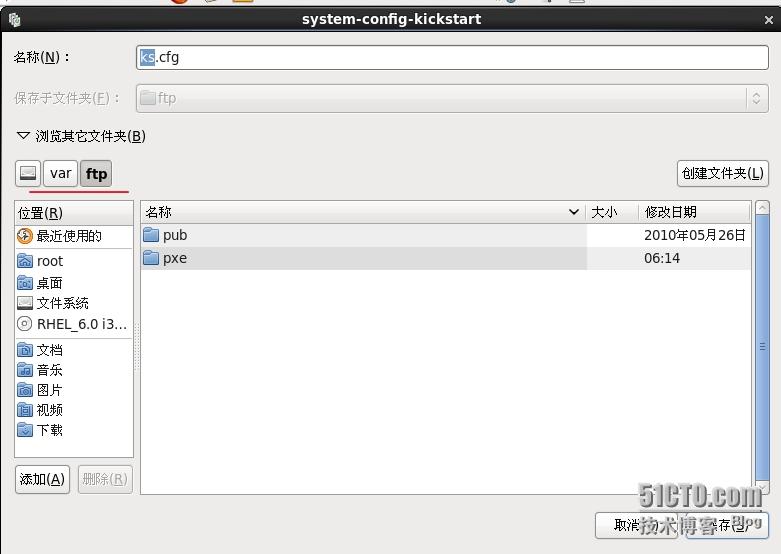
Task: Click the pub folder icon
Action: coord(151,235)
